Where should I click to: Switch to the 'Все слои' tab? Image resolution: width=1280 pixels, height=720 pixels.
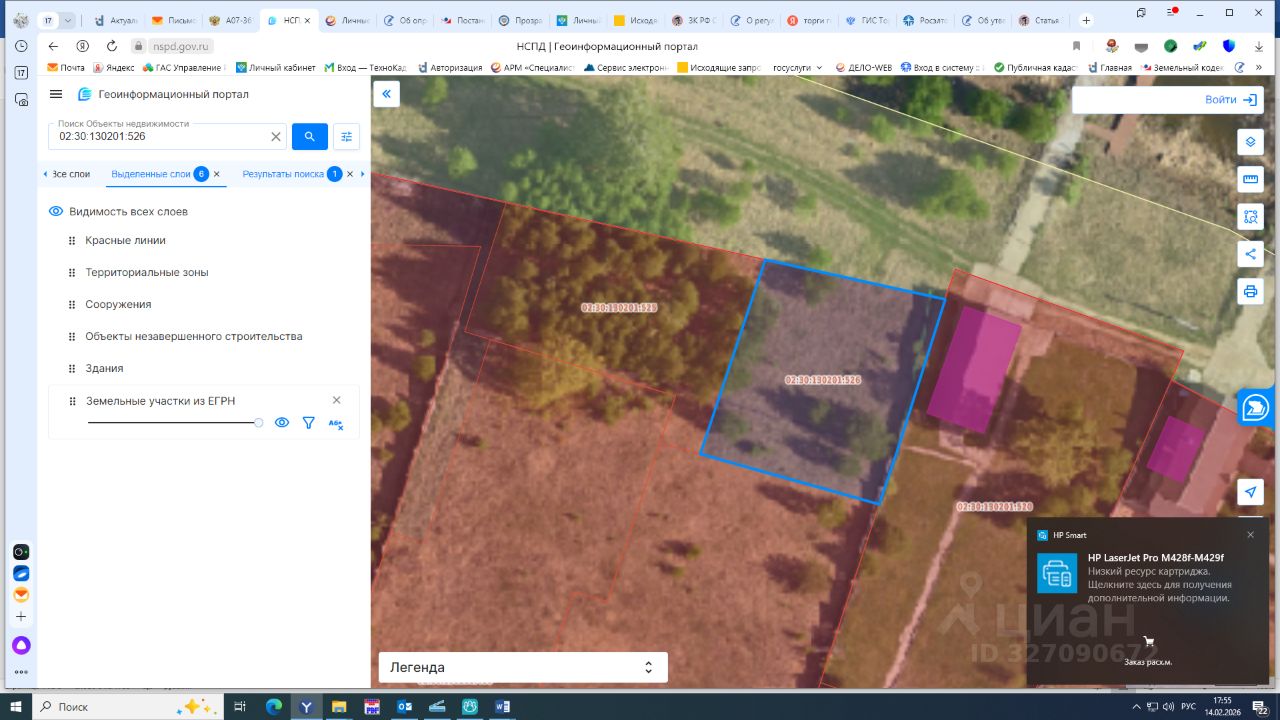pyautogui.click(x=71, y=174)
